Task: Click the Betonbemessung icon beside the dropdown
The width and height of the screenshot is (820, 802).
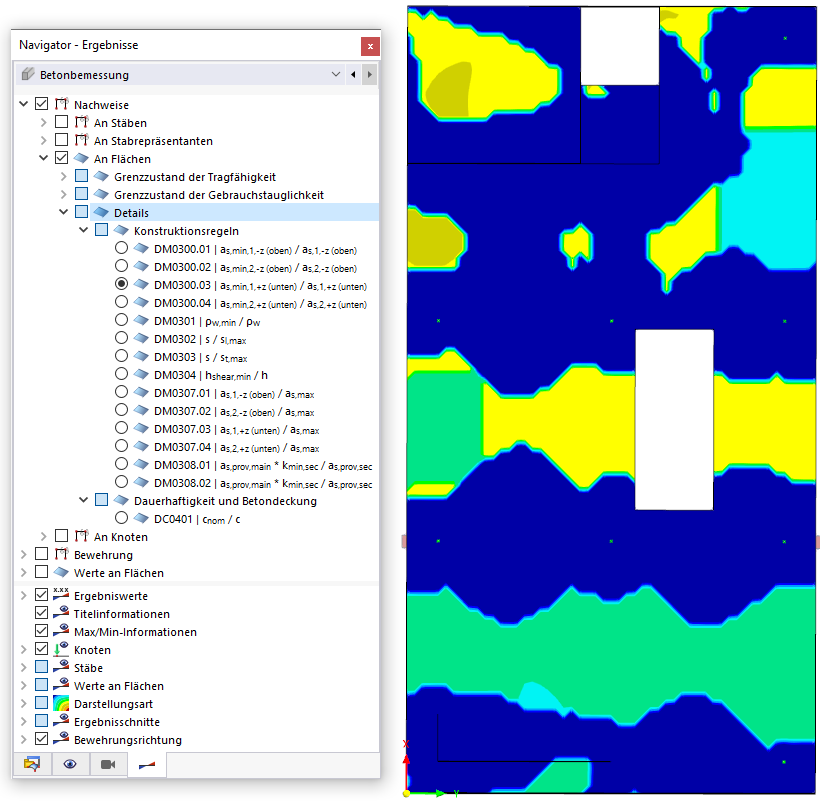Action: click(29, 73)
